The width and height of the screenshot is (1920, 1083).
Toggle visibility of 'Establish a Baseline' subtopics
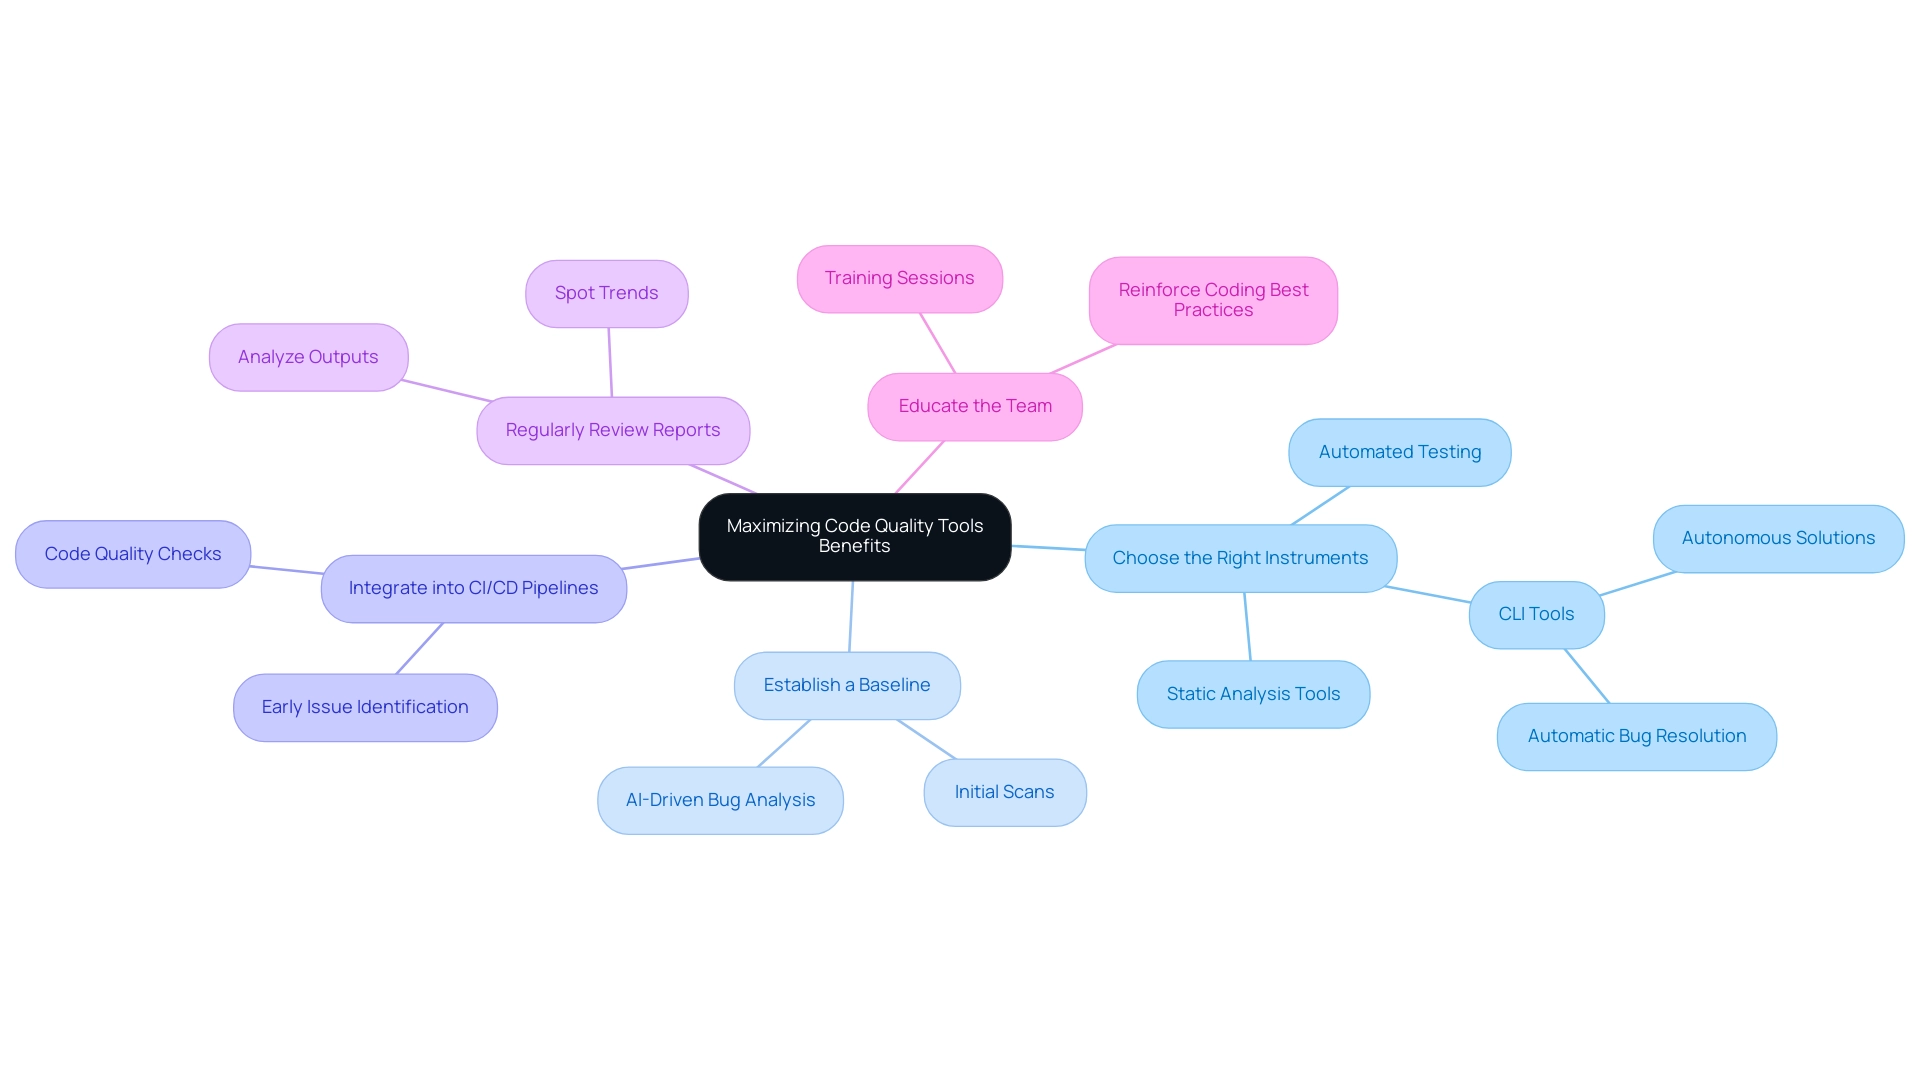click(x=847, y=683)
